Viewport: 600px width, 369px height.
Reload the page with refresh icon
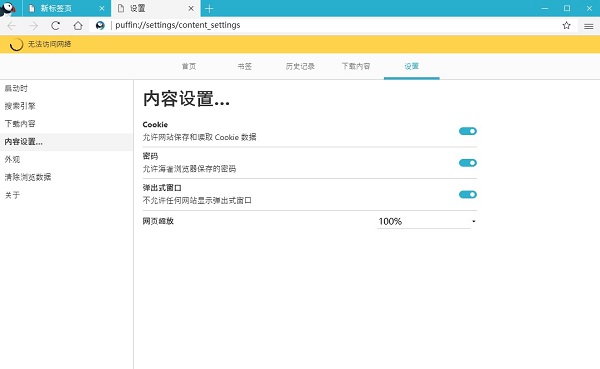point(55,26)
